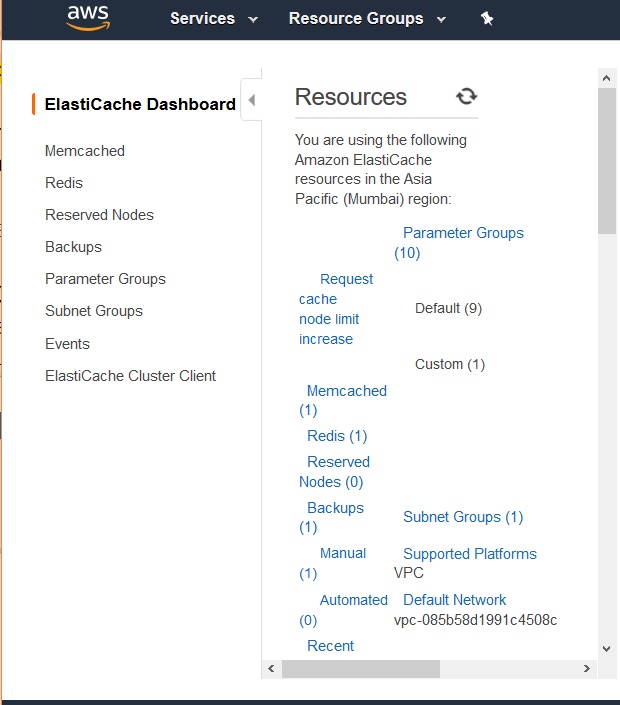This screenshot has width=620, height=705.
Task: Collapse the left navigation panel
Action: pyautogui.click(x=251, y=100)
